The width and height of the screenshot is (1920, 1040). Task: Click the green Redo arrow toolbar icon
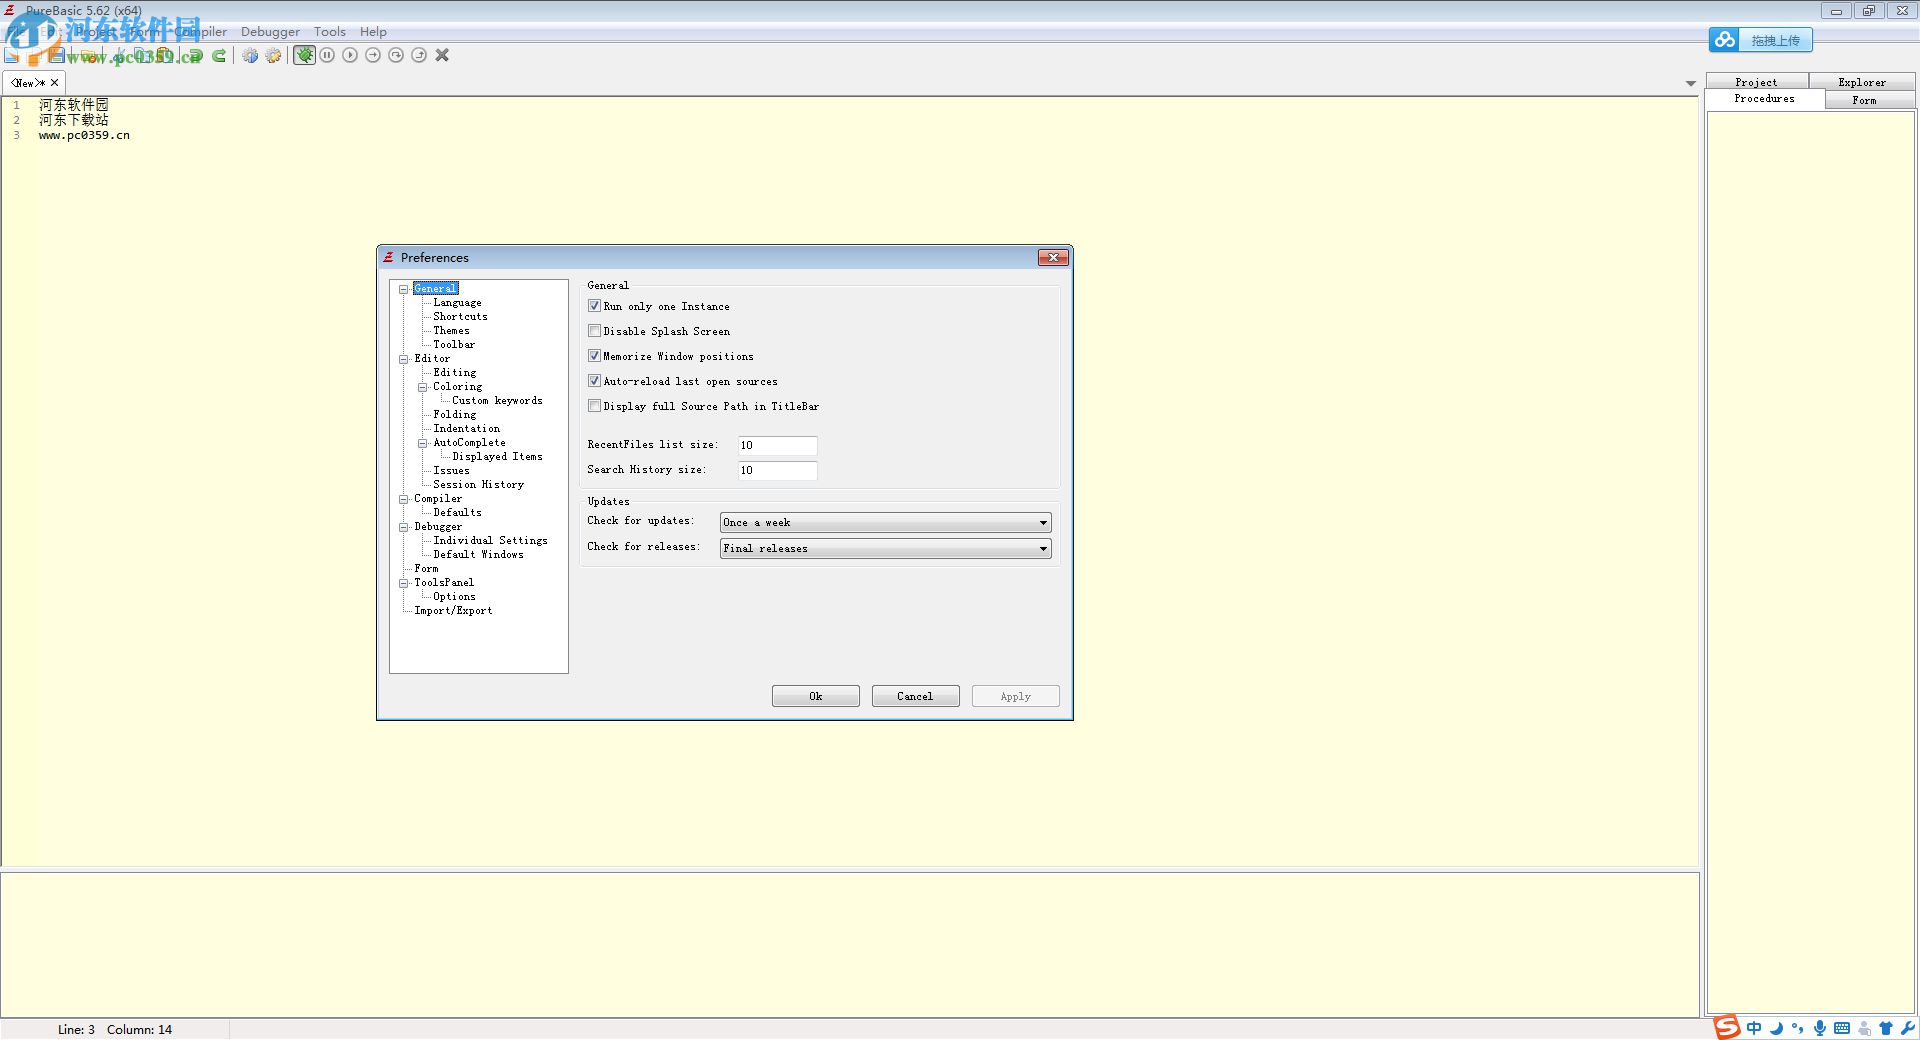[x=219, y=56]
